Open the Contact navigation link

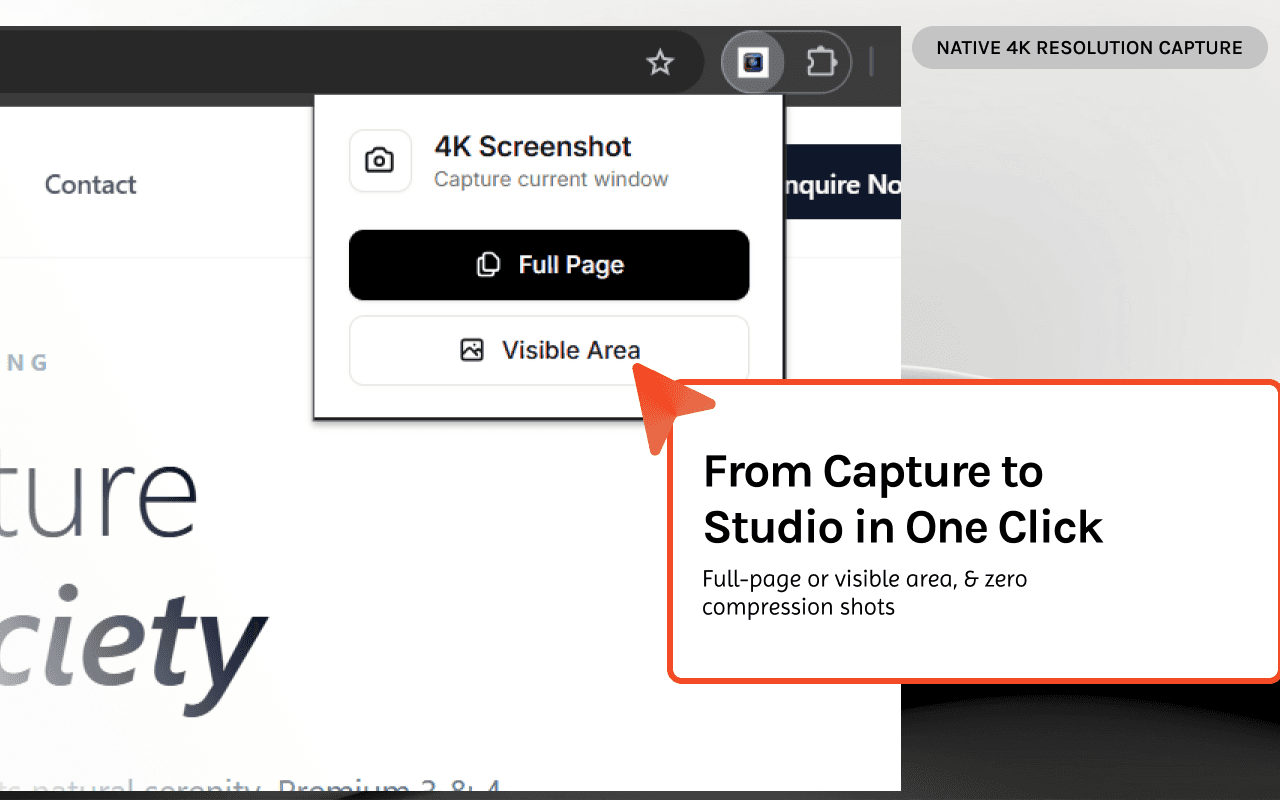(x=91, y=185)
